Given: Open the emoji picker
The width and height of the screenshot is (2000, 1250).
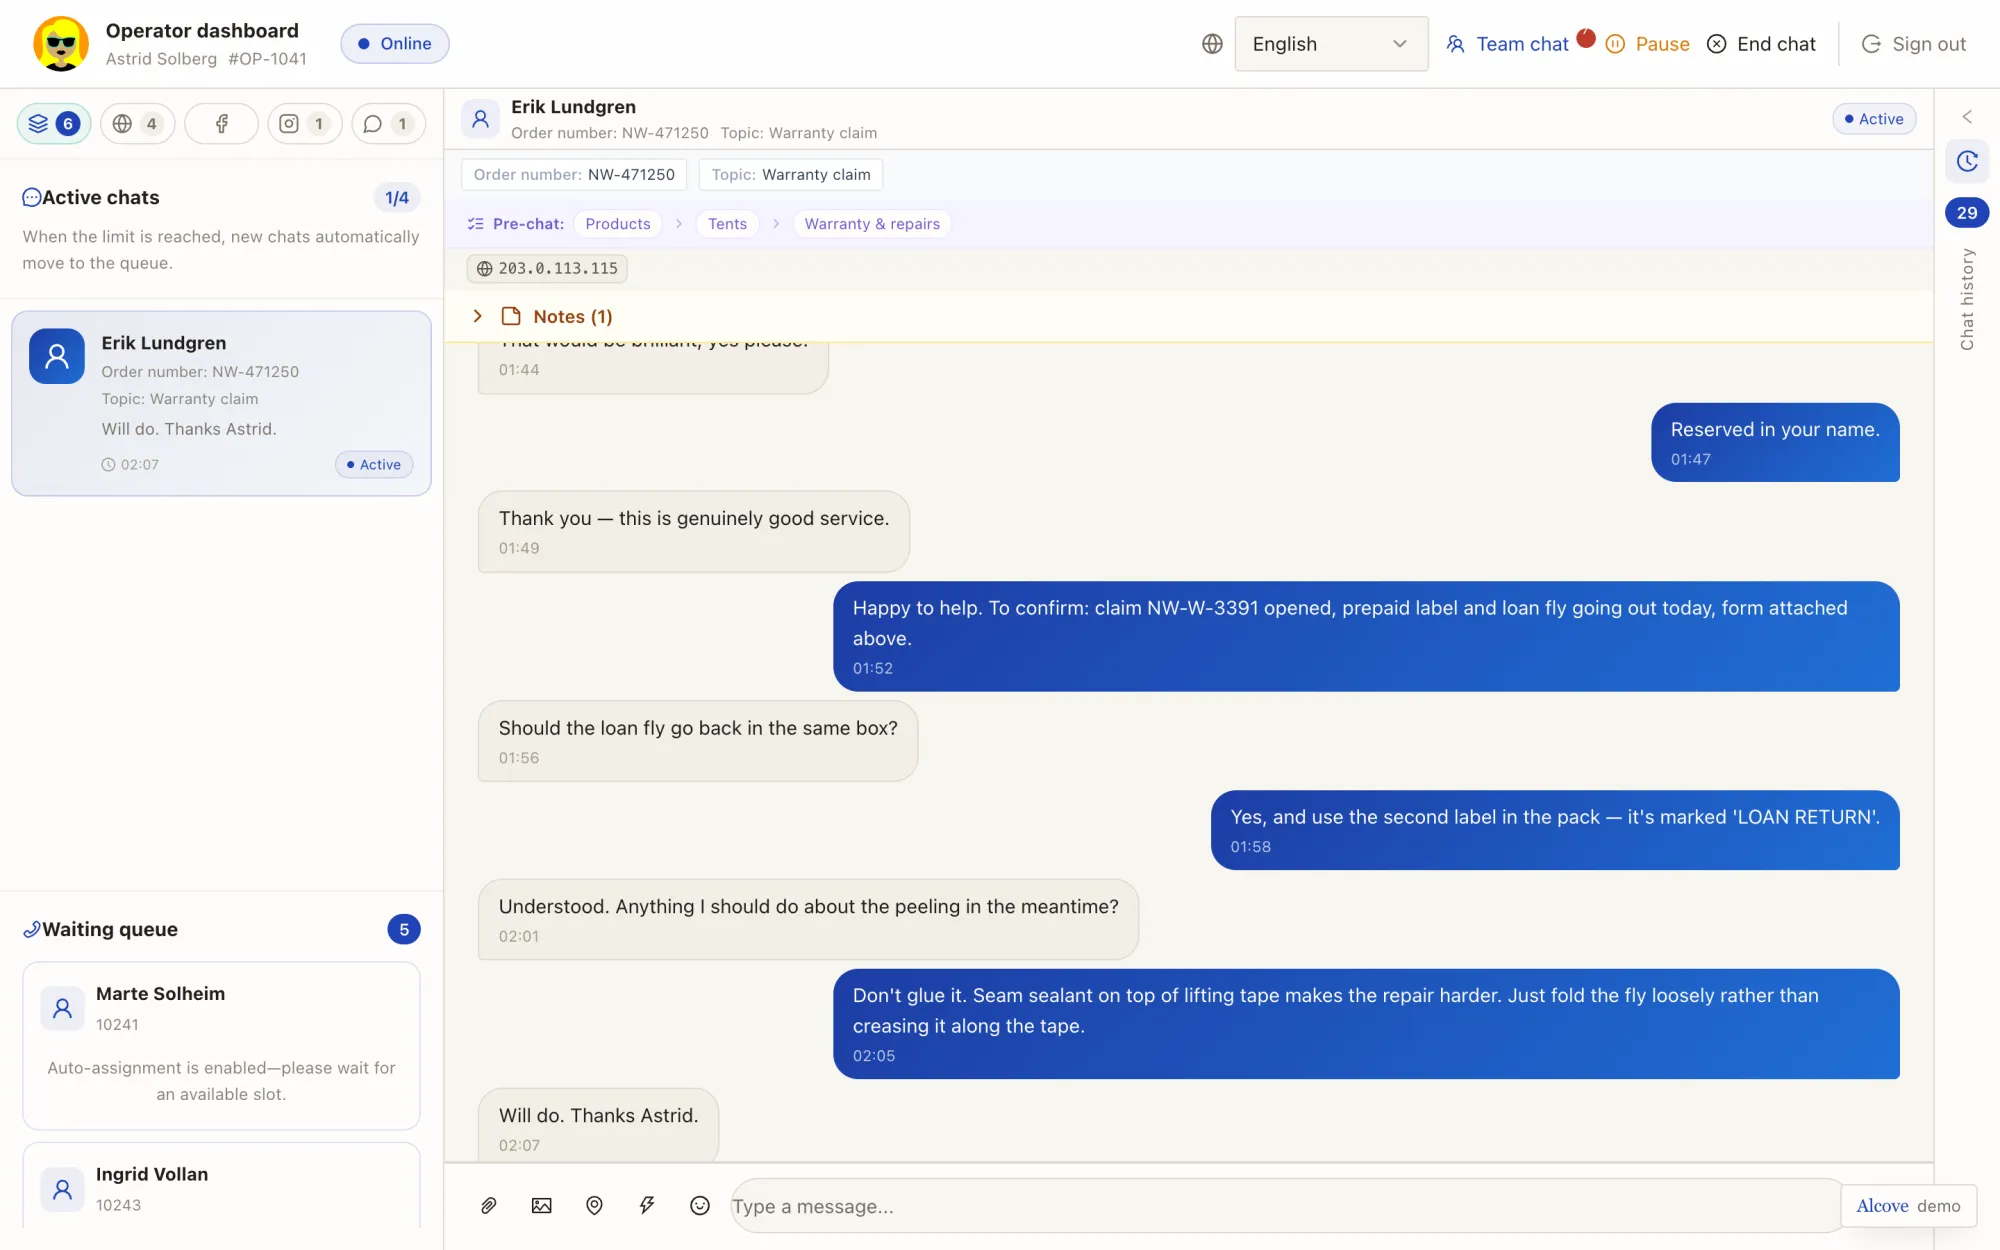Looking at the screenshot, I should 700,1206.
